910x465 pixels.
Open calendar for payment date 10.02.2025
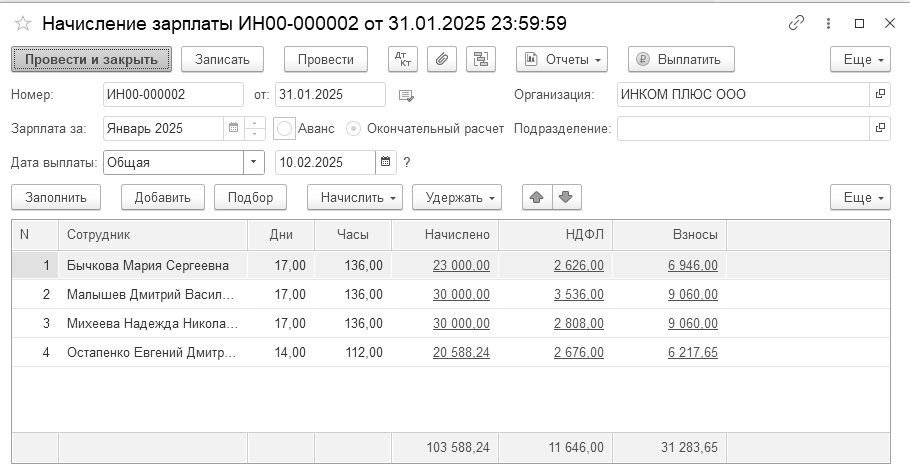coord(385,163)
